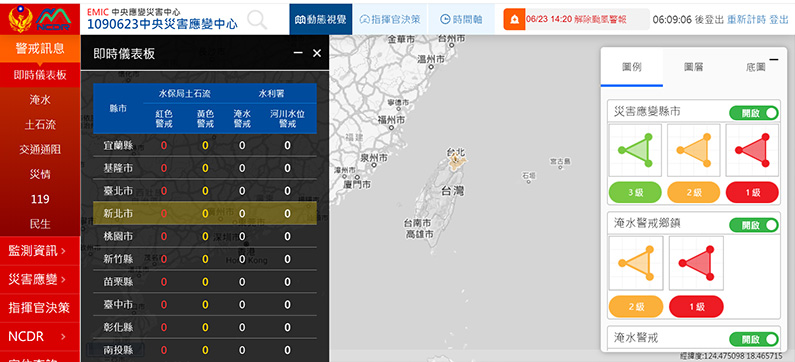Viewport: 795px width, 362px height.
Task: Select 即時儀表板 sidebar item
Action: pos(40,75)
